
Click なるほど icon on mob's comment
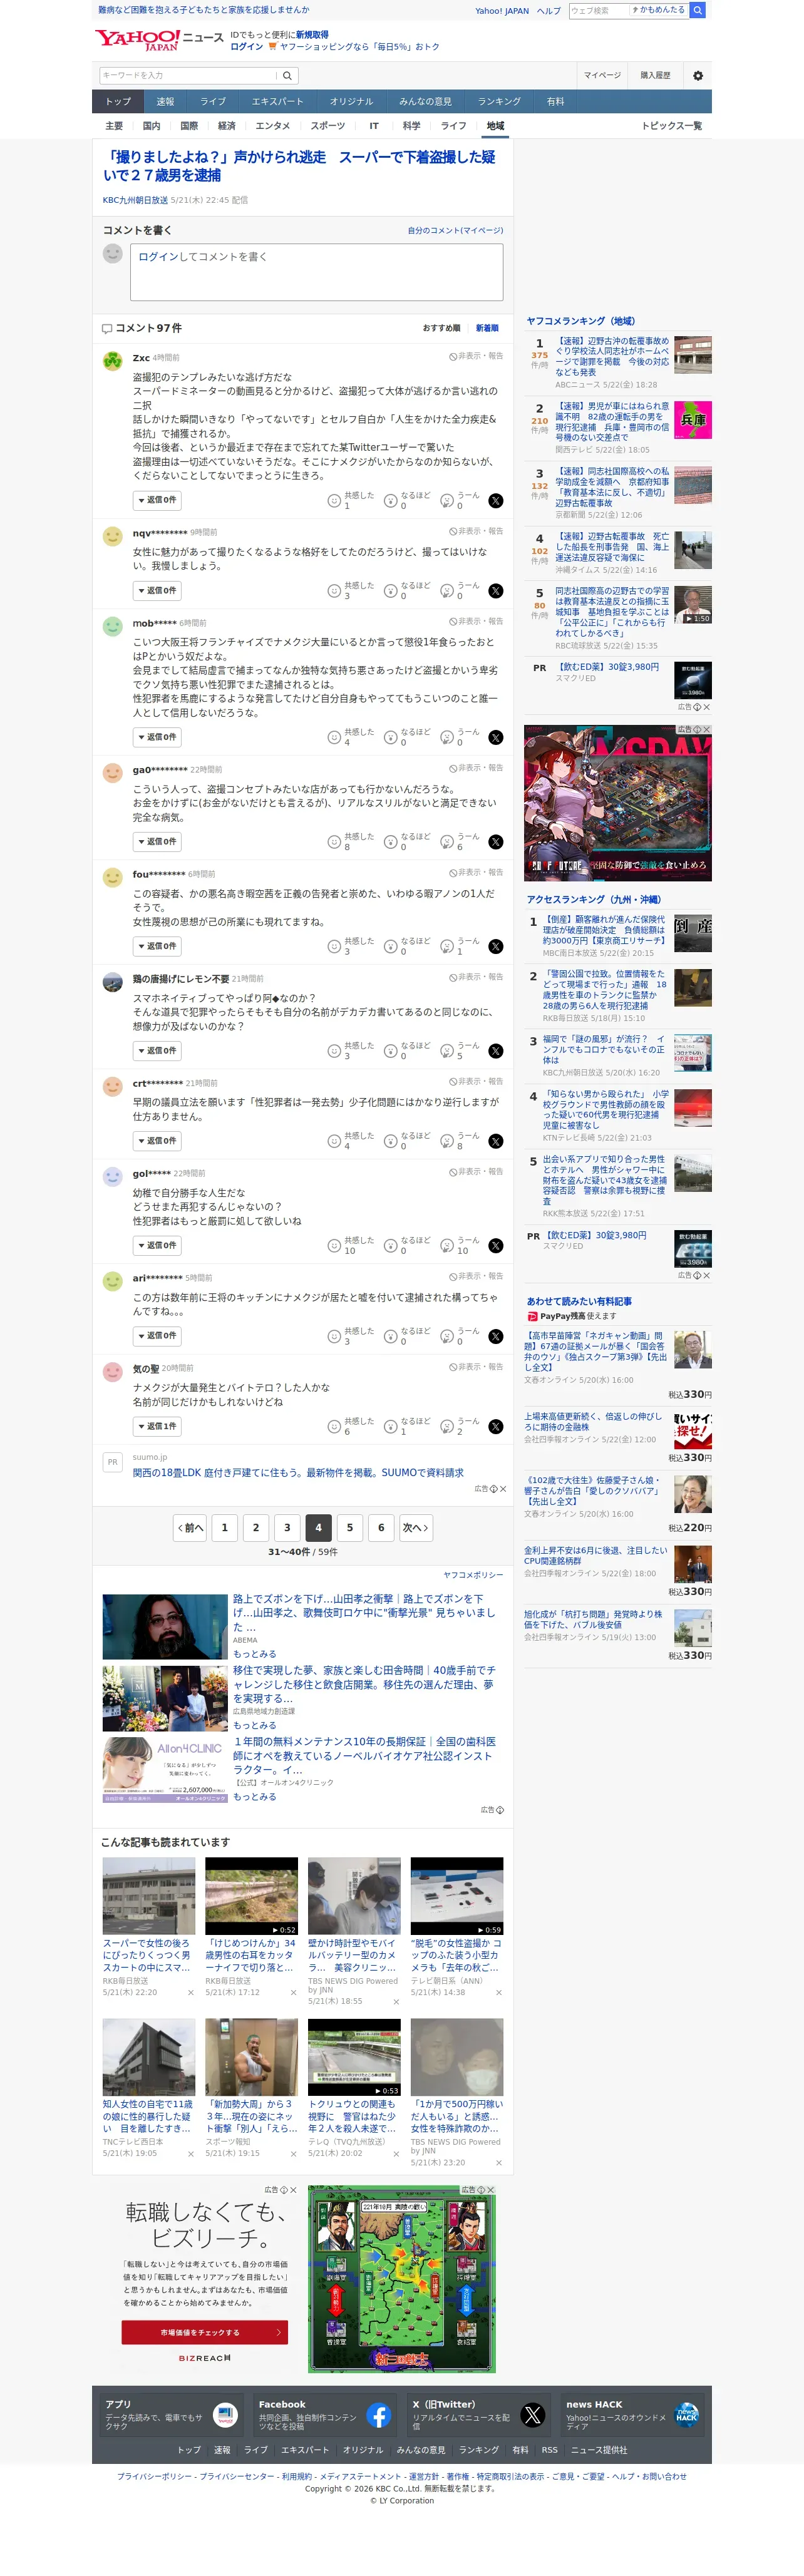coord(390,737)
